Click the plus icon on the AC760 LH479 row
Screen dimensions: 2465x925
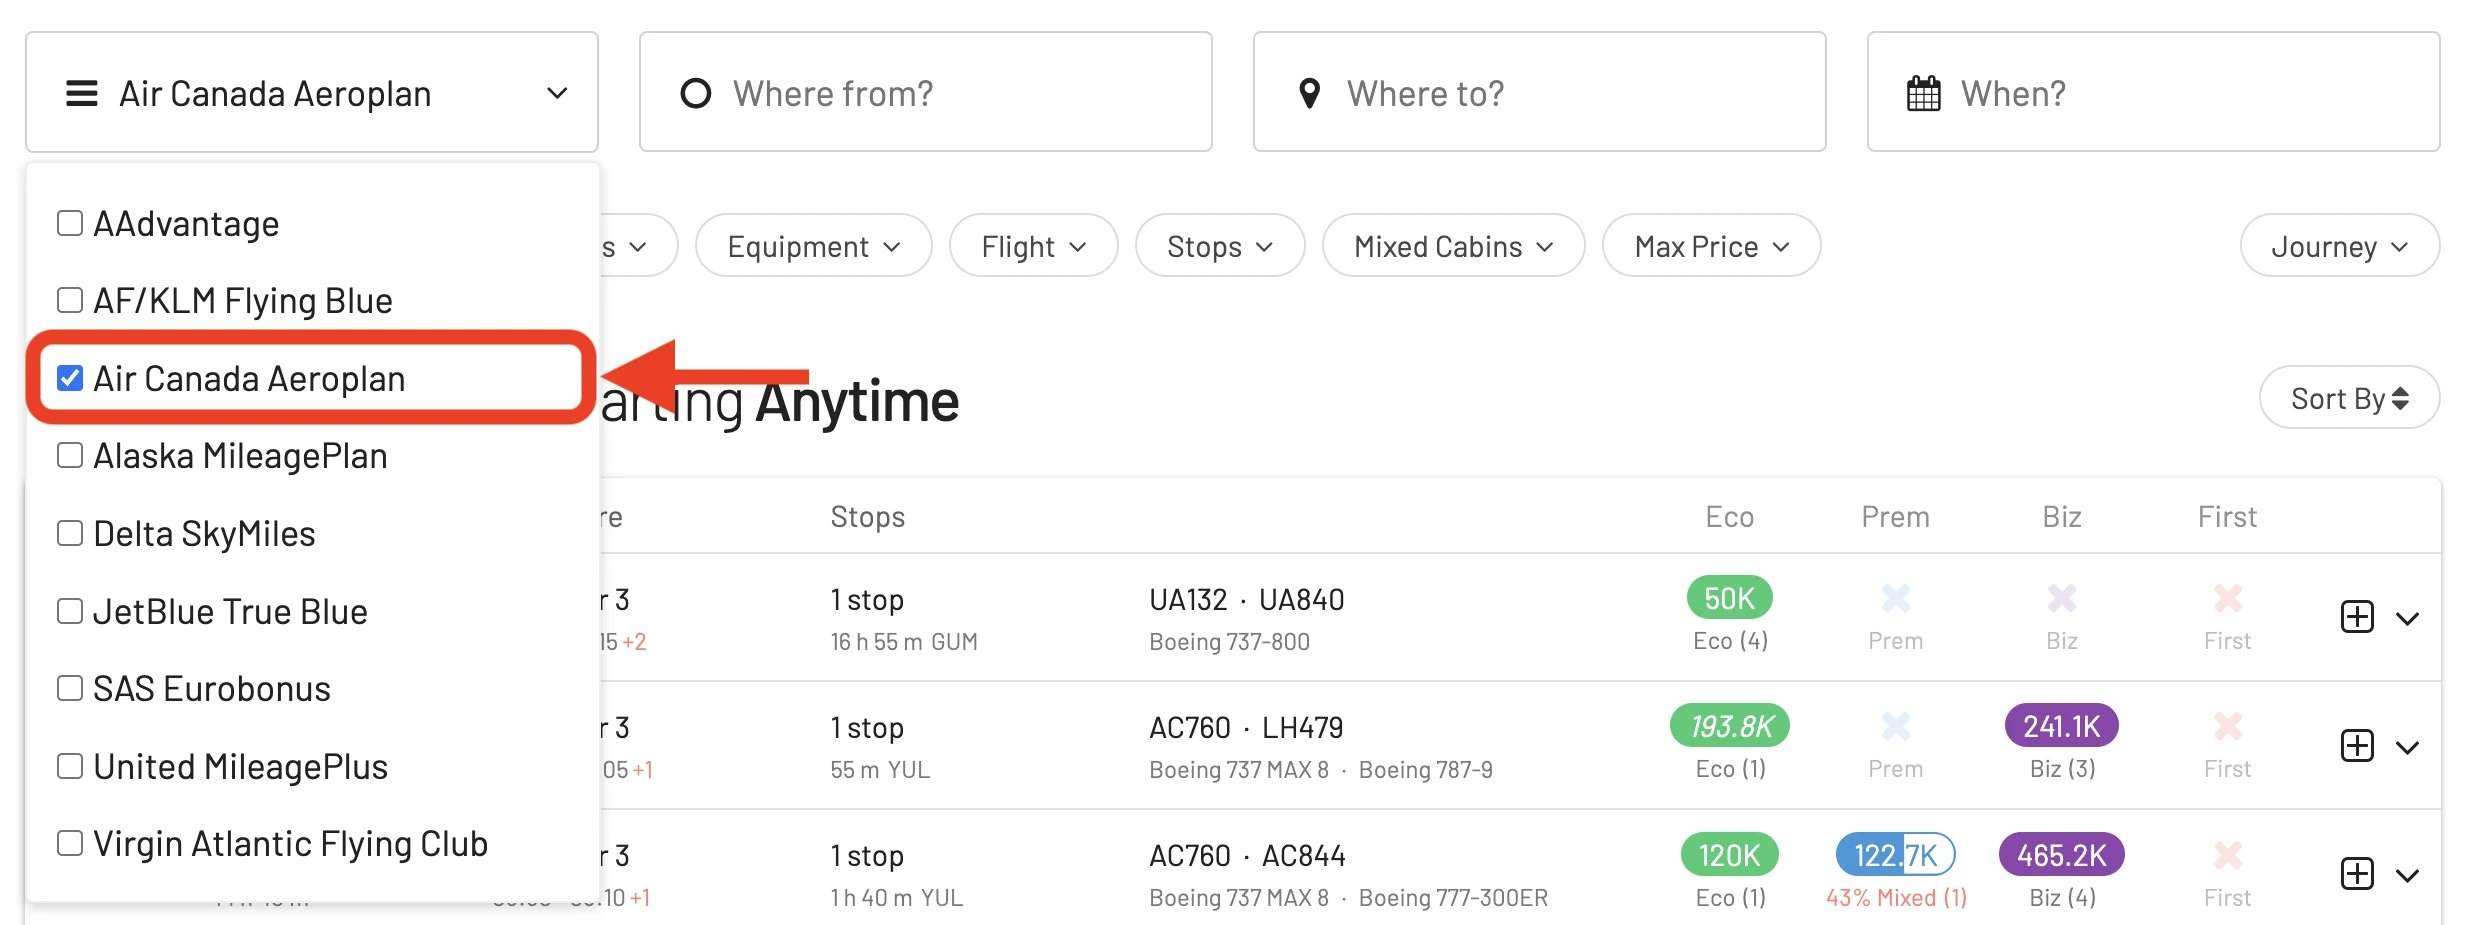point(2357,745)
